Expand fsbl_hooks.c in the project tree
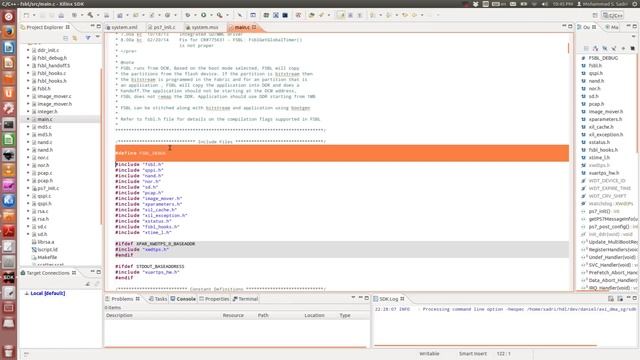640x360 pixels. [28, 73]
